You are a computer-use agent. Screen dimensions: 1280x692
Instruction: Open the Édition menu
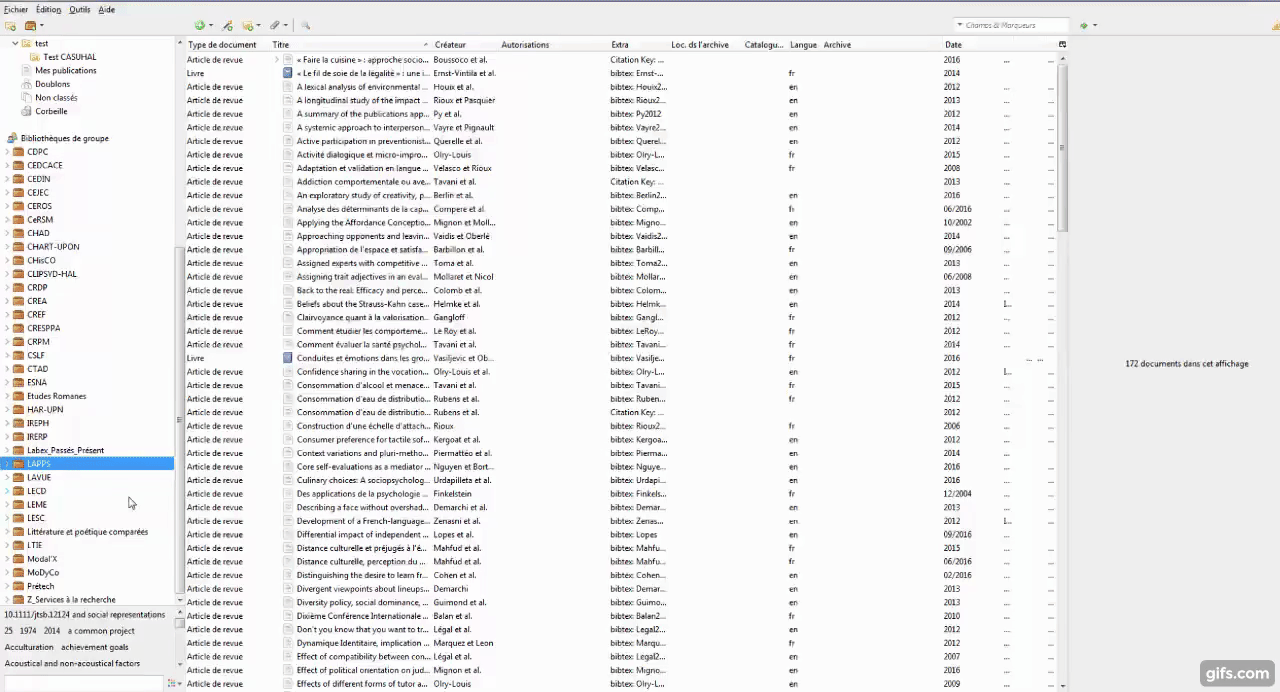pyautogui.click(x=48, y=9)
